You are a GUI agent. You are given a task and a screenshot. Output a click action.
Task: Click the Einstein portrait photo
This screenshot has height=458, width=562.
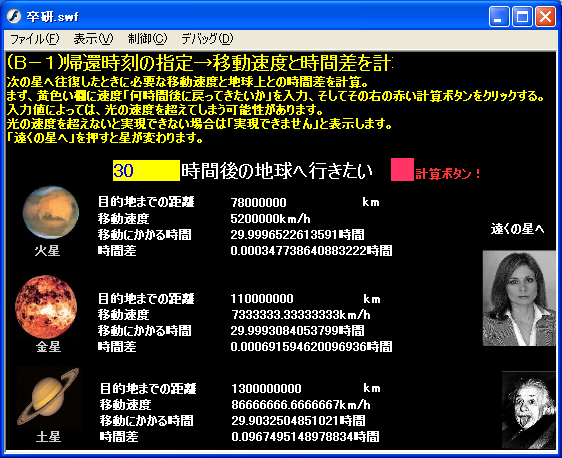click(x=529, y=410)
